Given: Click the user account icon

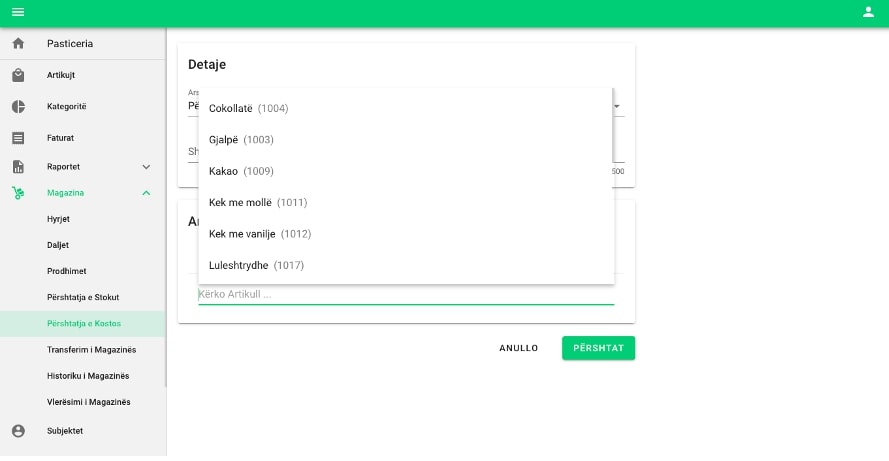Looking at the screenshot, I should (868, 12).
